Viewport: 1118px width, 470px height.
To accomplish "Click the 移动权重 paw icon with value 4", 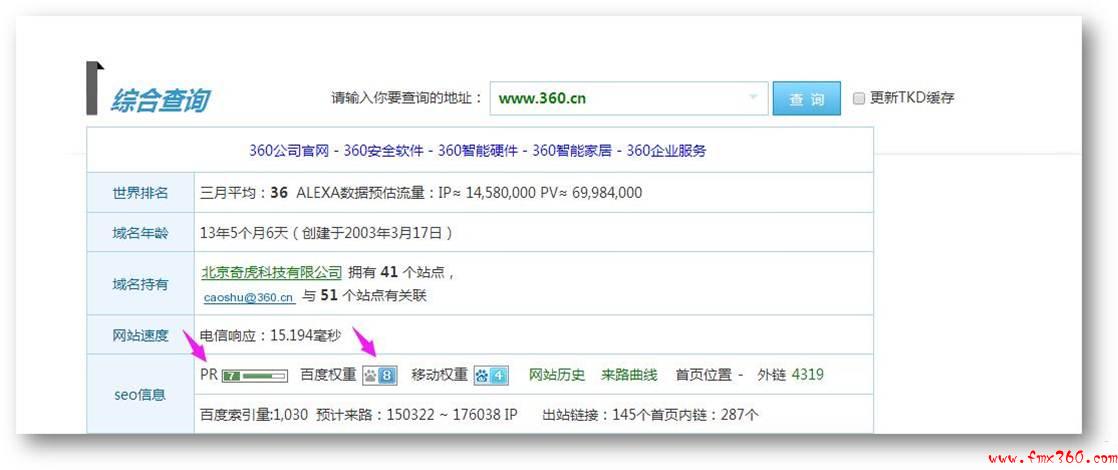I will pyautogui.click(x=491, y=375).
